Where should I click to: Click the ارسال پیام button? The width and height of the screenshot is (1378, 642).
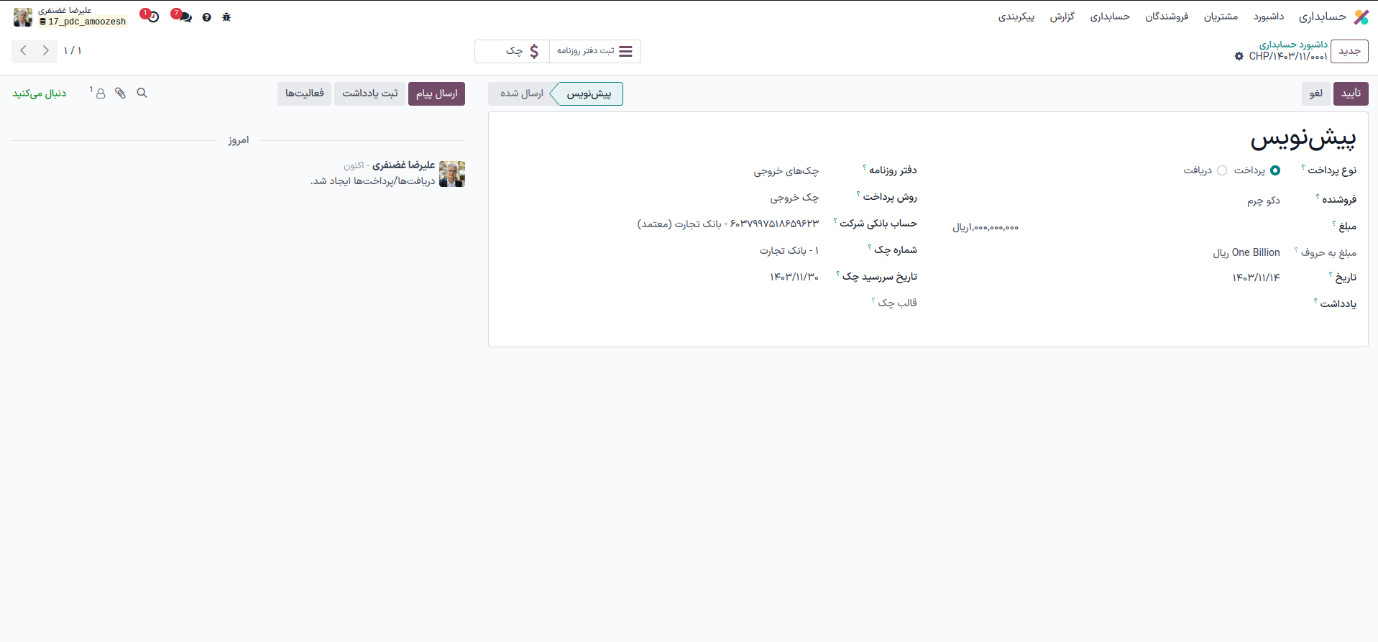tap(437, 94)
